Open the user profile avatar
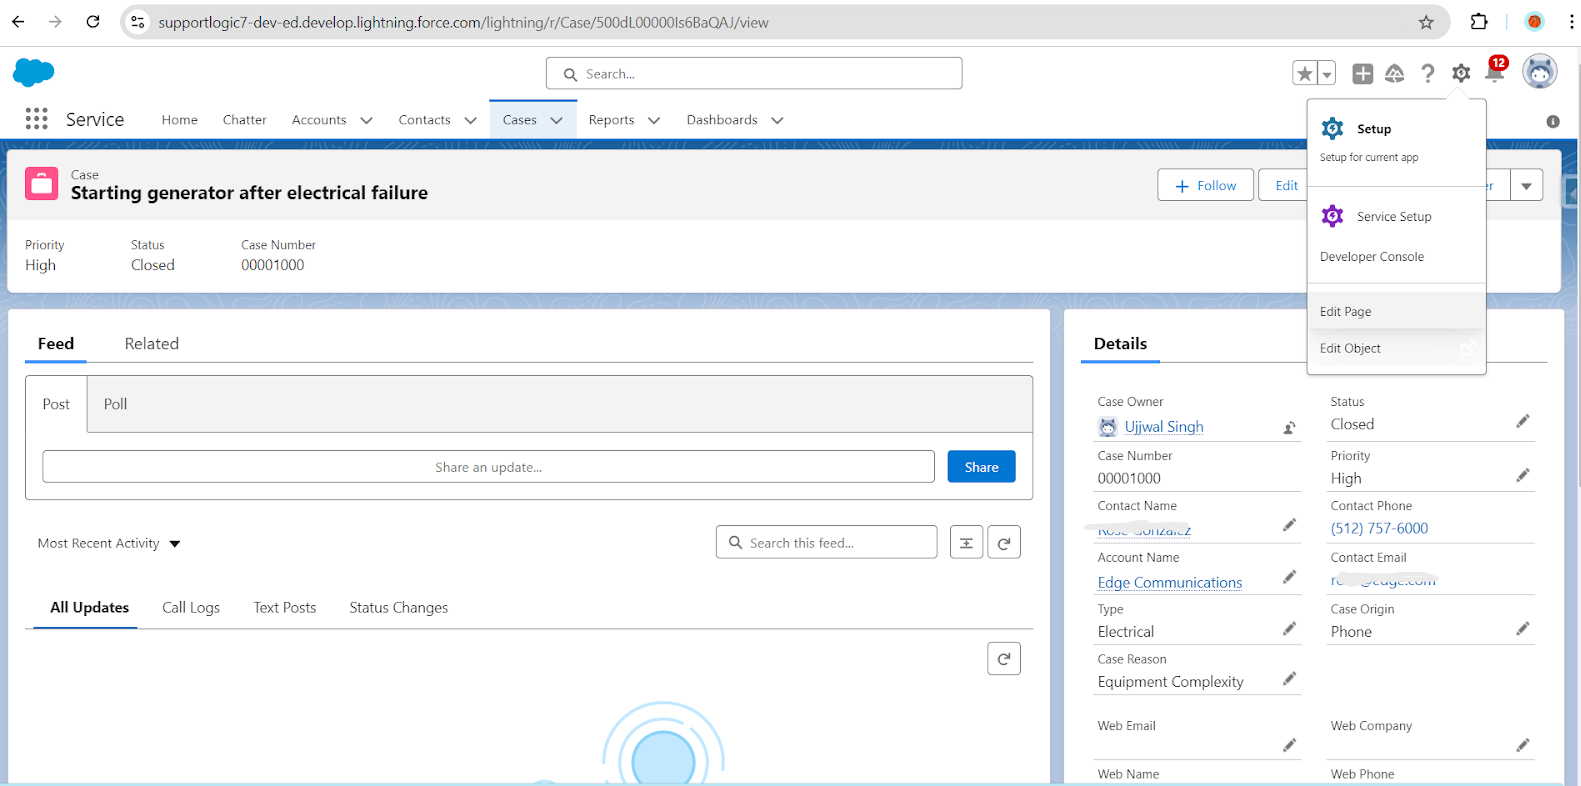 tap(1539, 72)
